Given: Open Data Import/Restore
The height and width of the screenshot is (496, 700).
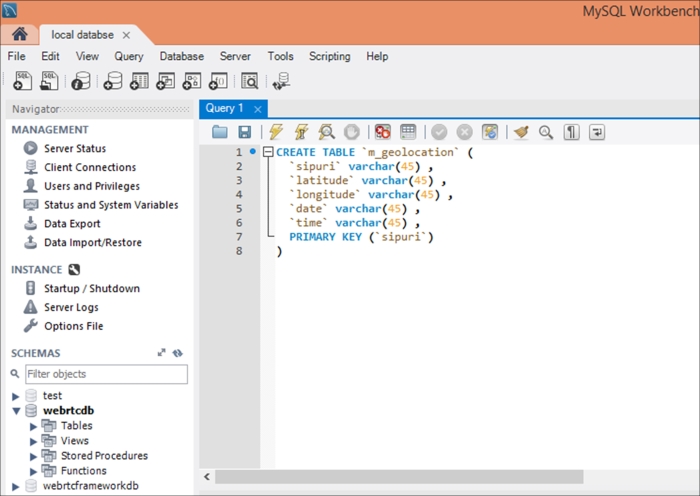Looking at the screenshot, I should tap(92, 243).
